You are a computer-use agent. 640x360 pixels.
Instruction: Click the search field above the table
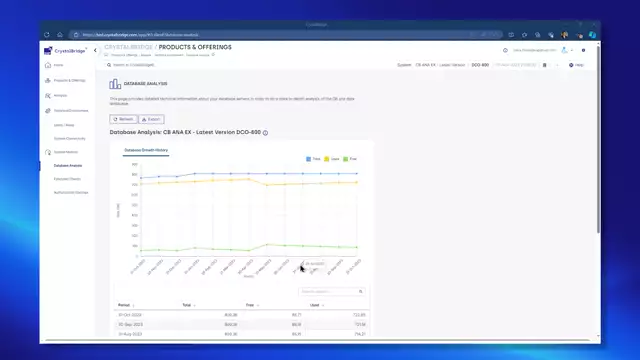point(331,291)
